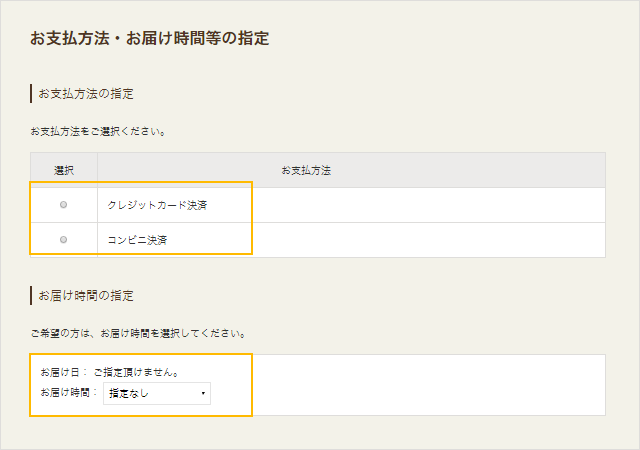The height and width of the screenshot is (450, 640).
Task: Click the お支払方法の指定 section heading
Action: tap(86, 94)
